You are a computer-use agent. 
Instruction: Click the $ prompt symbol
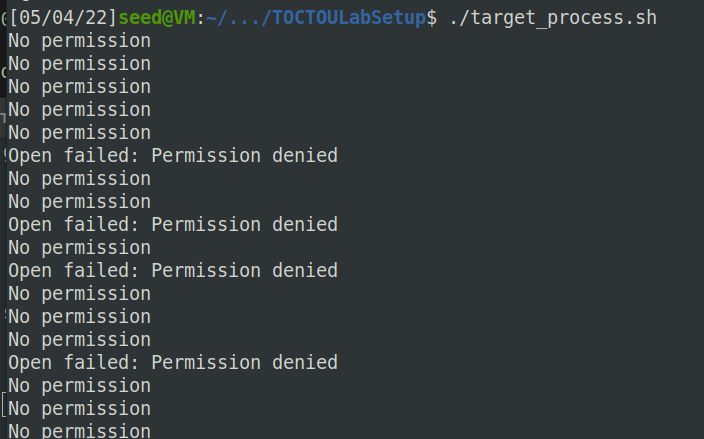click(x=431, y=18)
